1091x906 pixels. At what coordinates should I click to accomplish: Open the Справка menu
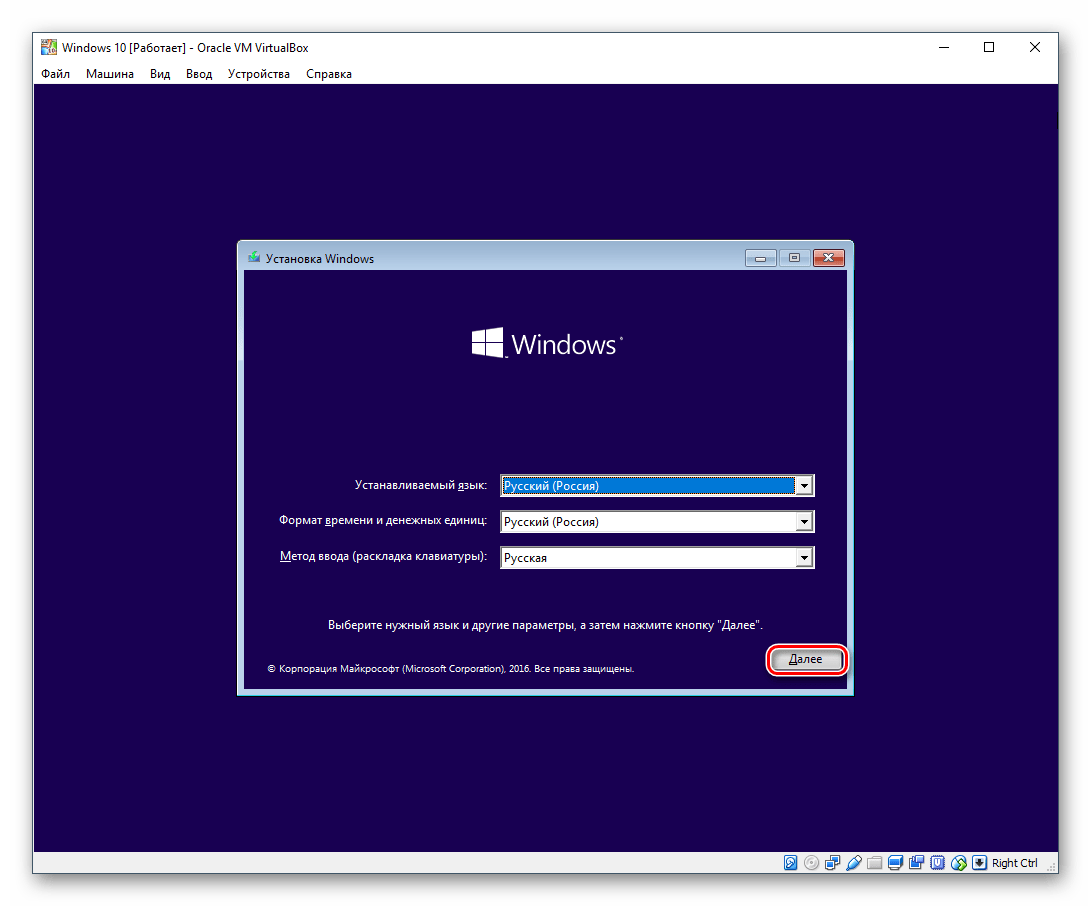(328, 74)
